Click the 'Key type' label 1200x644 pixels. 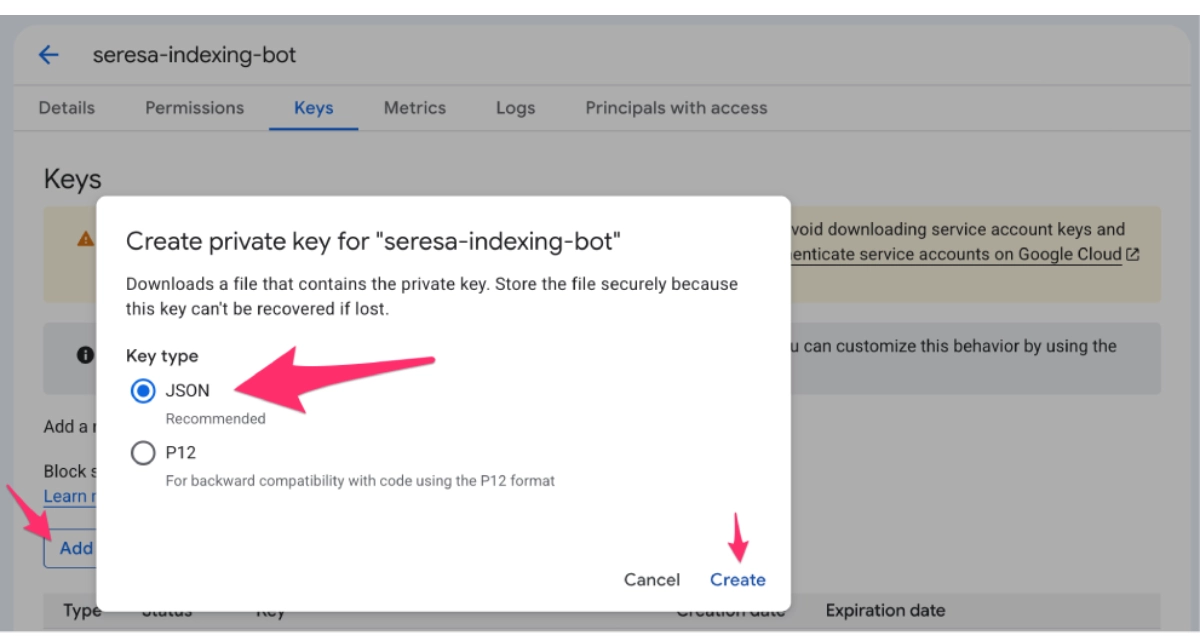pos(162,356)
